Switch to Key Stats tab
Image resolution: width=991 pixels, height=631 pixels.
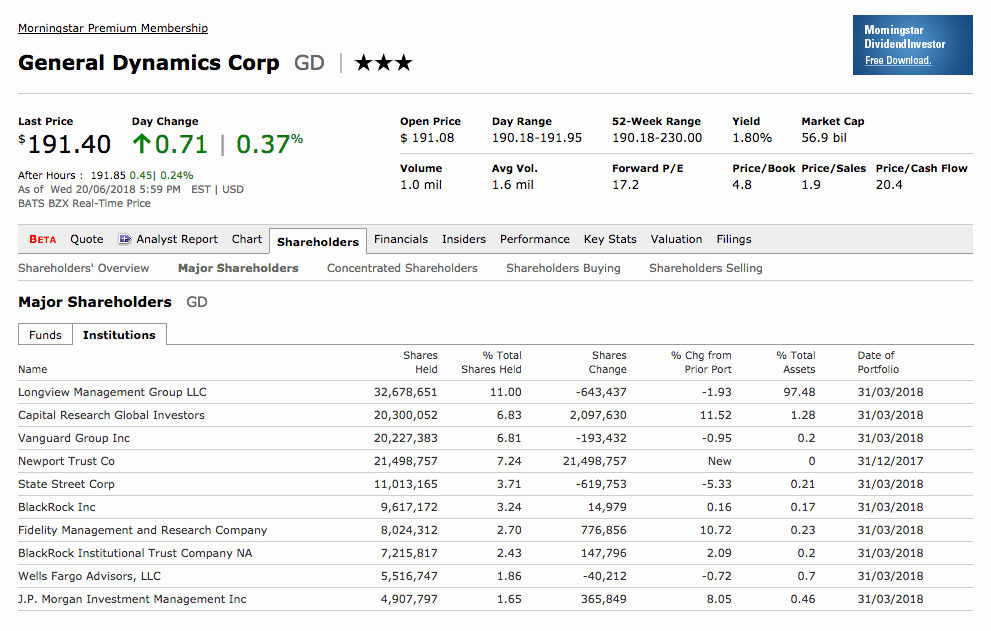(610, 239)
